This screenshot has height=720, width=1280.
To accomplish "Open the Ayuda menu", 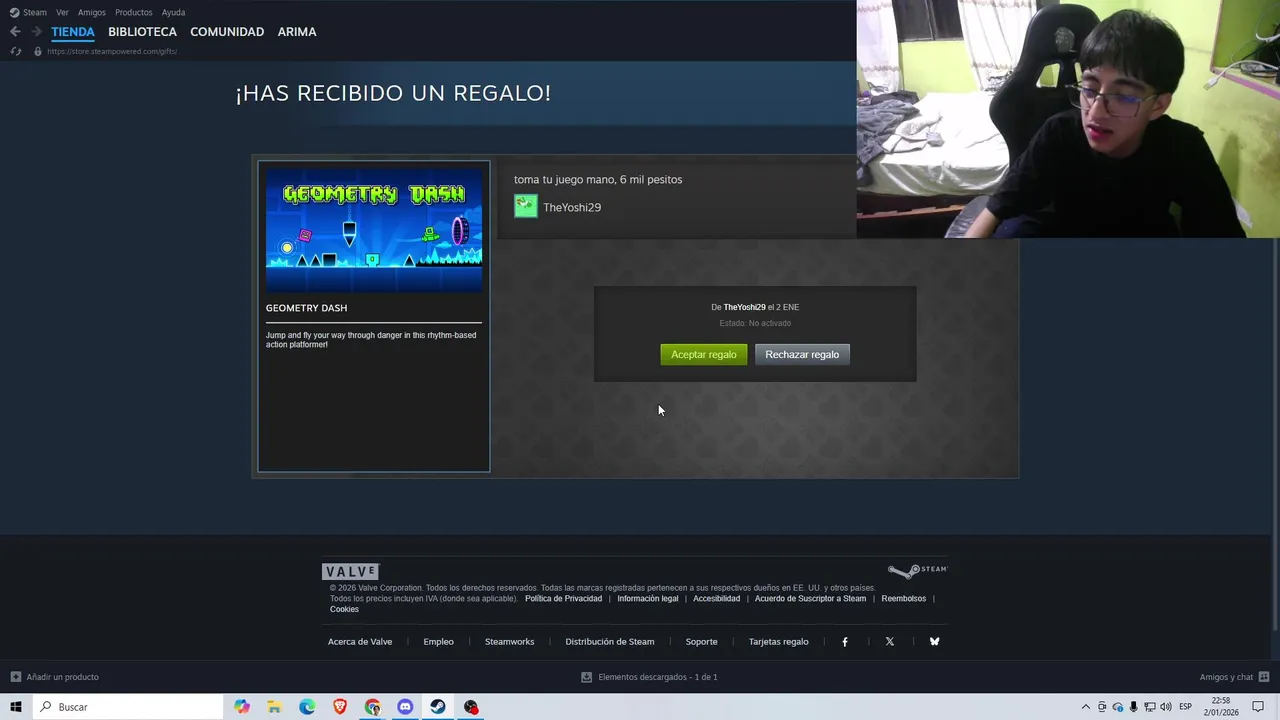I will coord(173,12).
